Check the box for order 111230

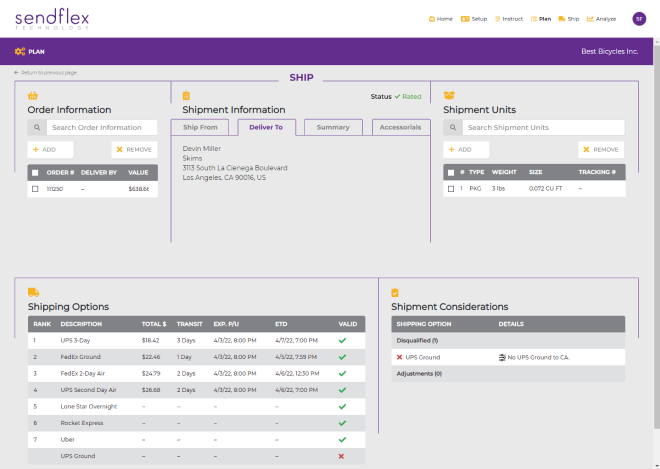[x=35, y=188]
